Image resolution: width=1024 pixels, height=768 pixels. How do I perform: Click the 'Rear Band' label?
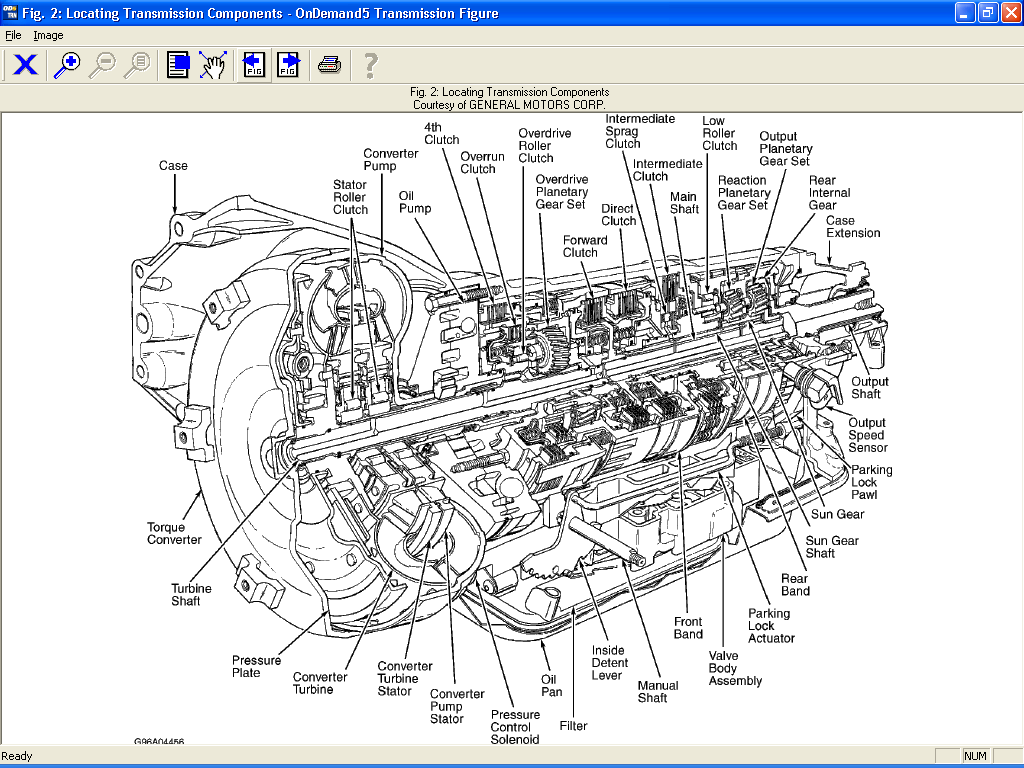(795, 584)
